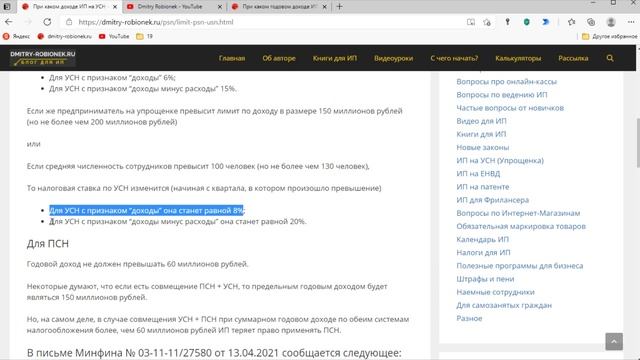Open Вопросы про онлайн-кассы category

click(x=506, y=82)
